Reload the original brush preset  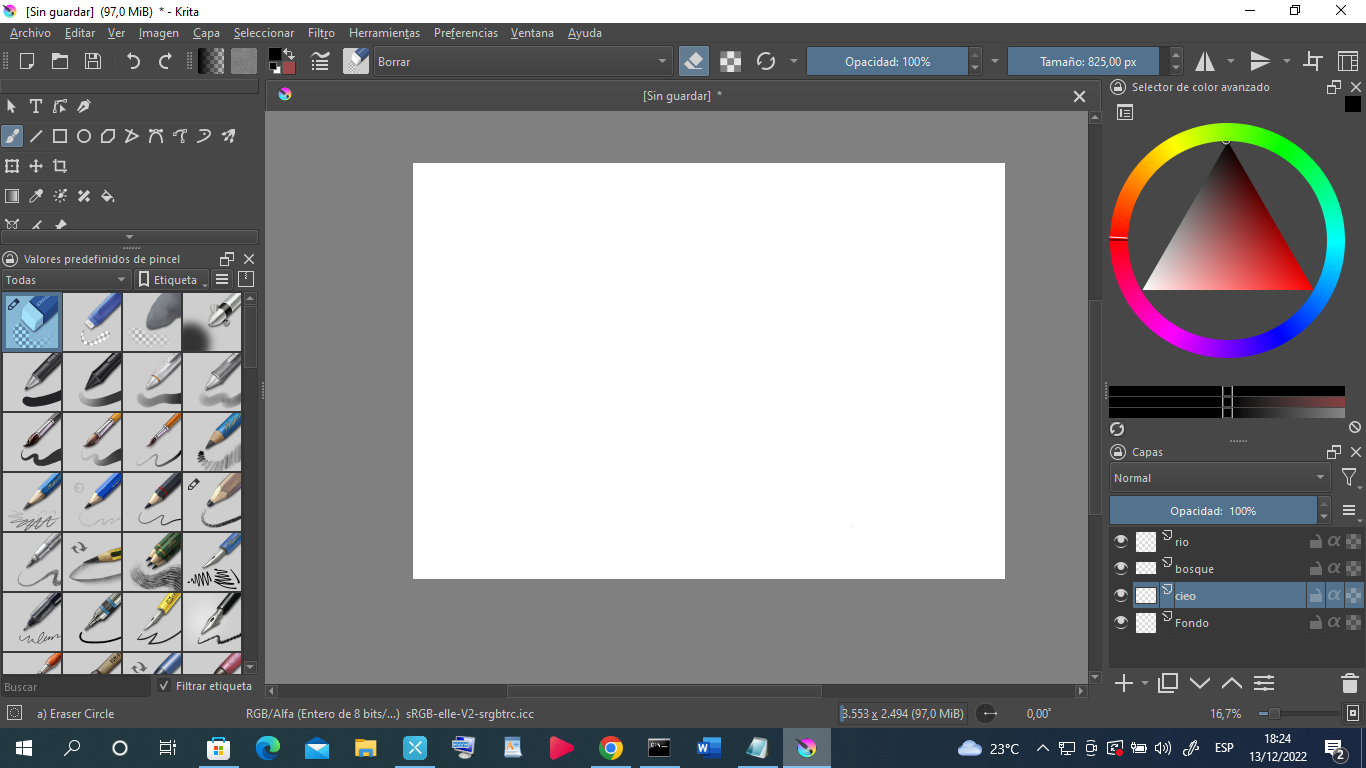(x=766, y=61)
